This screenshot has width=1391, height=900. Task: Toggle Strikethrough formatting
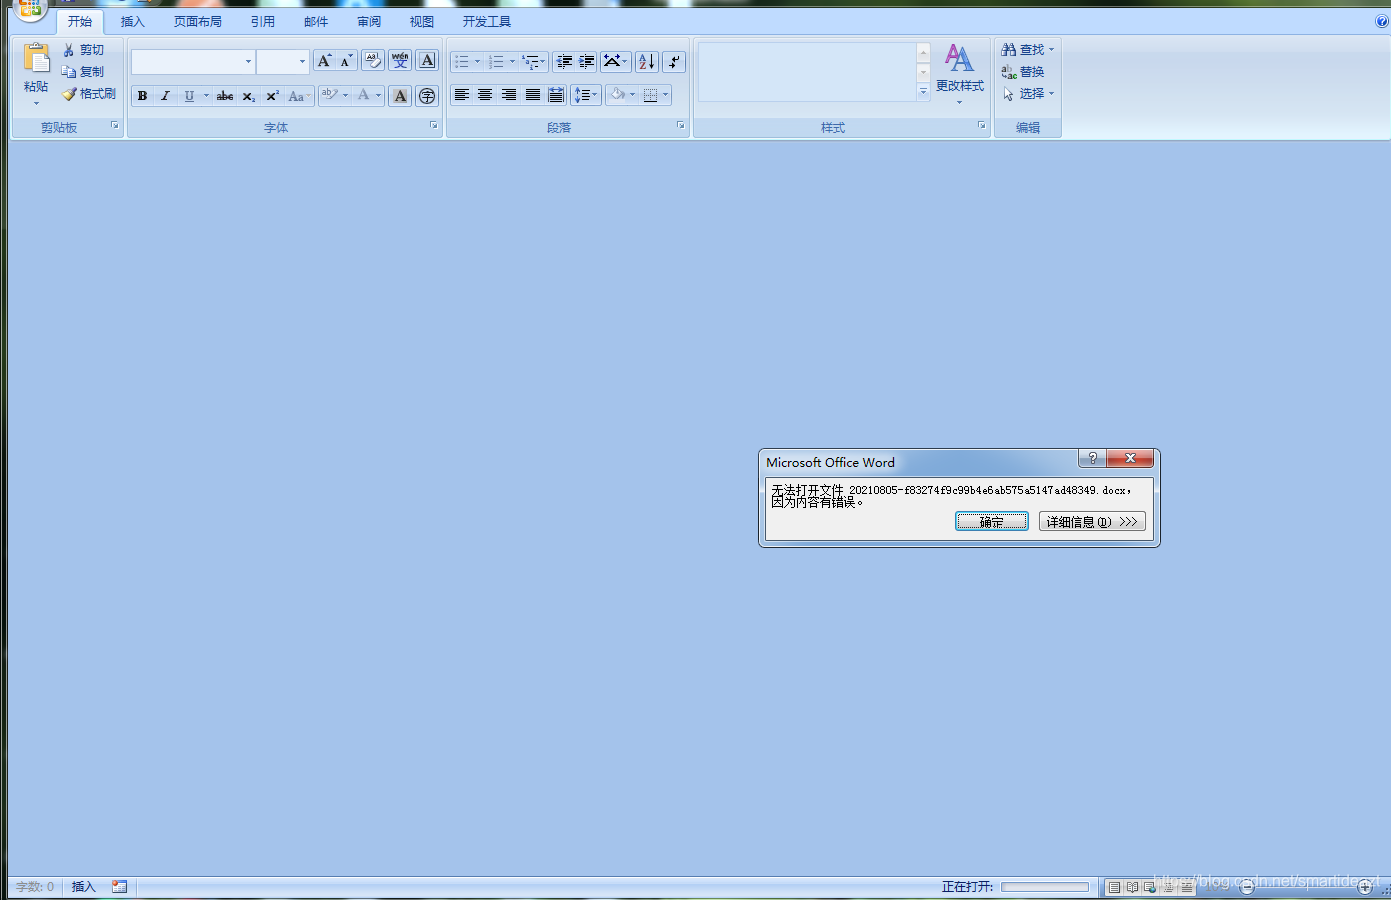(225, 96)
